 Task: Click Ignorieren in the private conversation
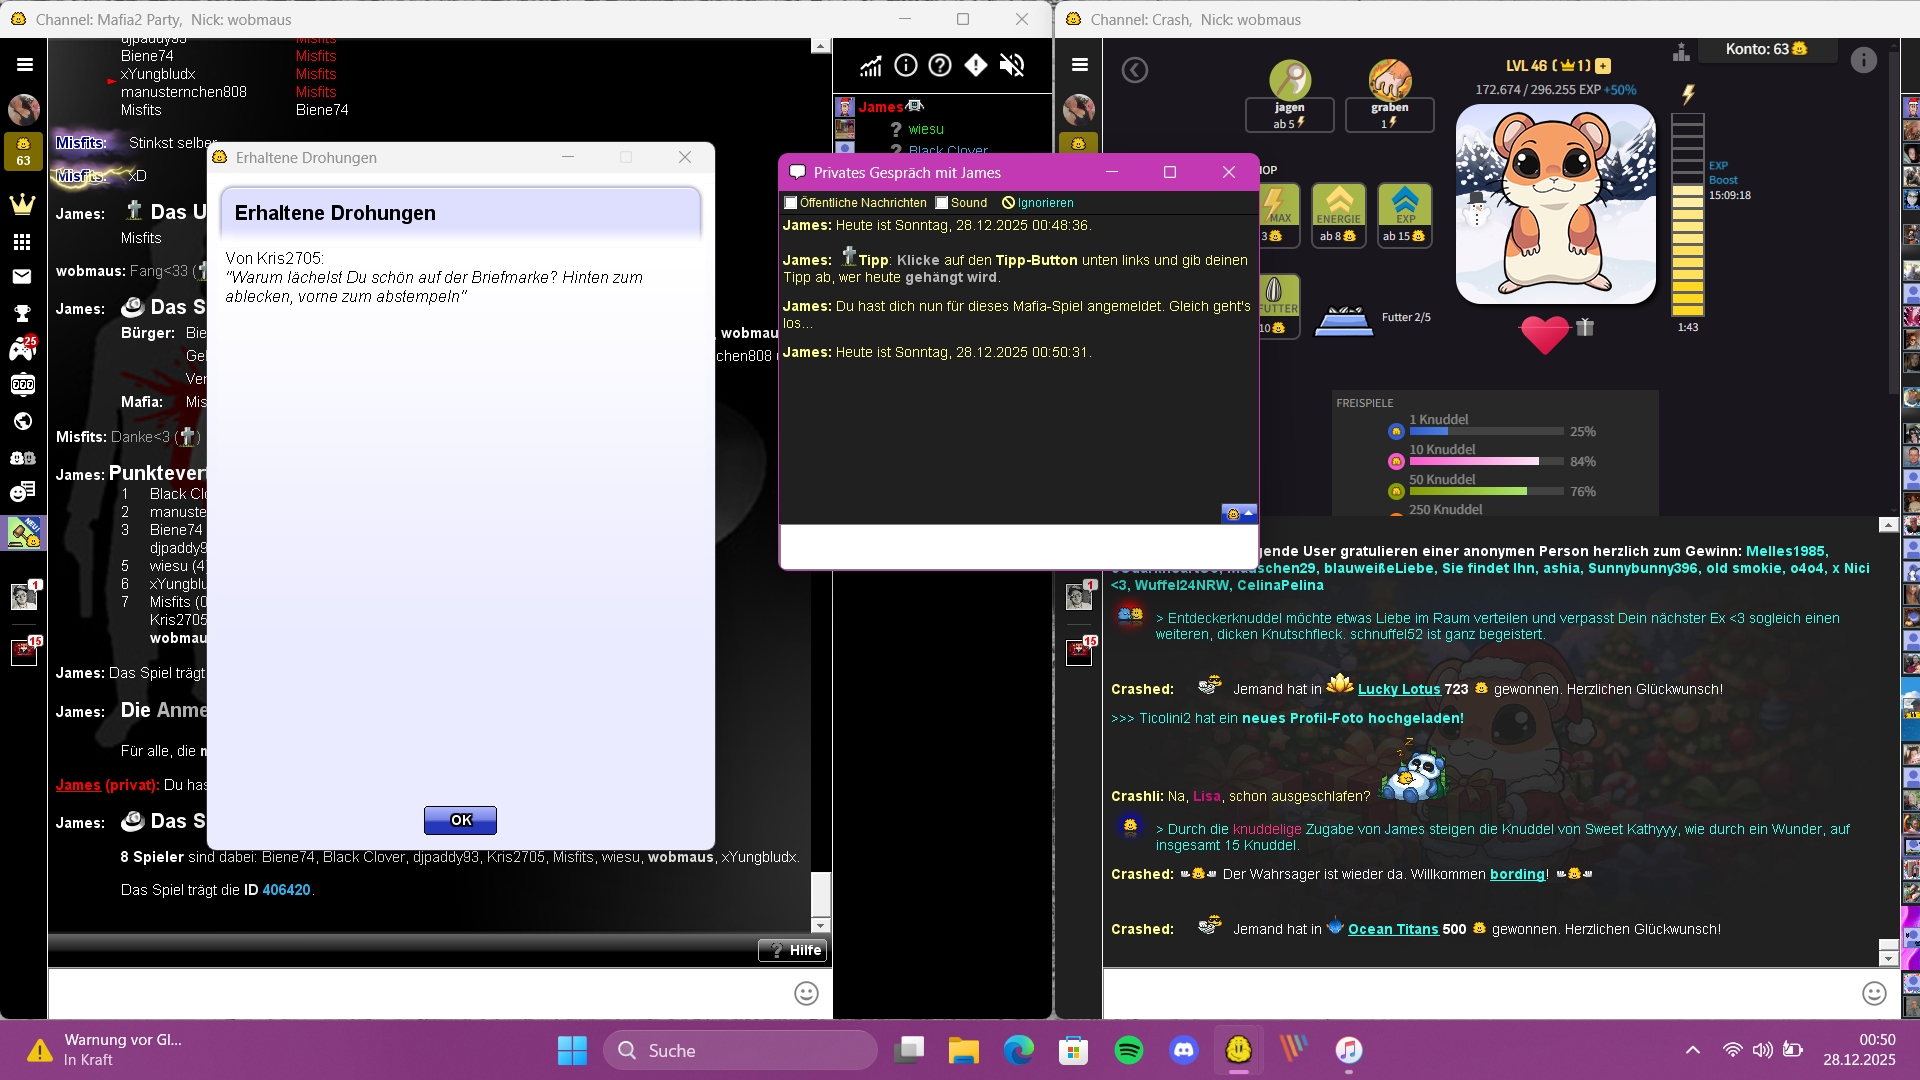point(1044,203)
